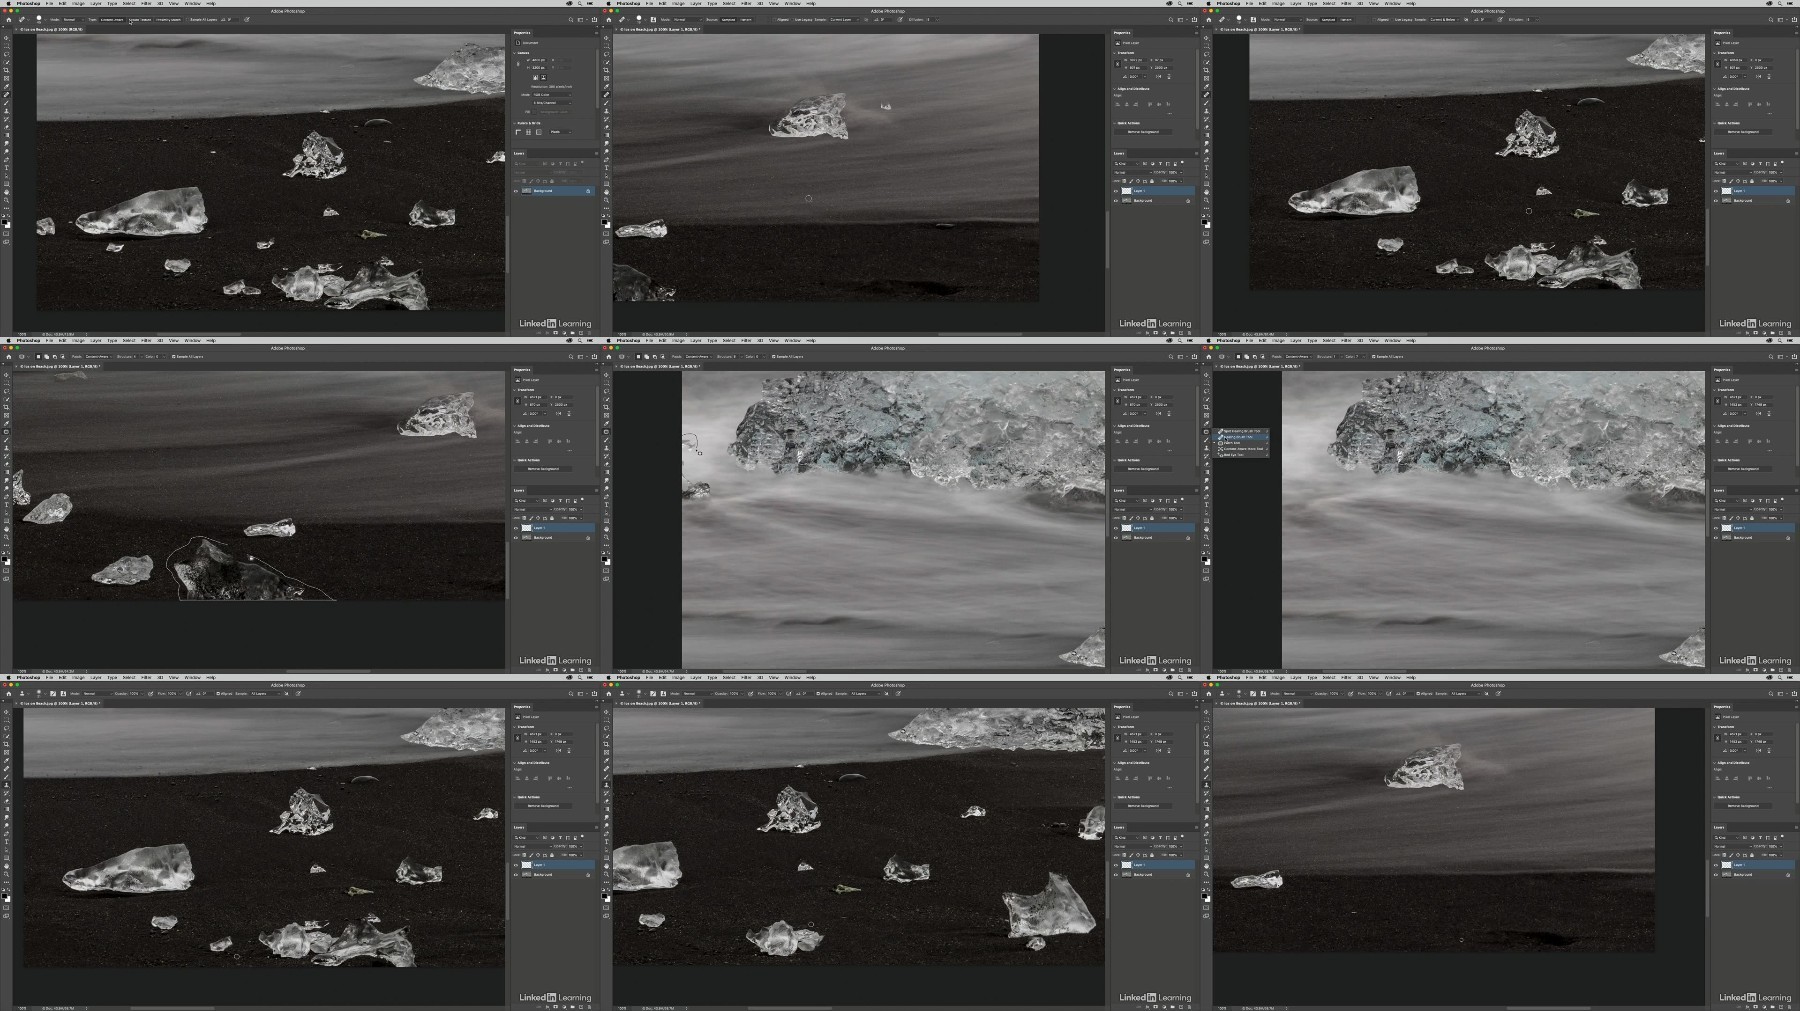The height and width of the screenshot is (1011, 1800).
Task: Click Layer 1 thumbnail in open-flyout frame
Action: (1726, 528)
